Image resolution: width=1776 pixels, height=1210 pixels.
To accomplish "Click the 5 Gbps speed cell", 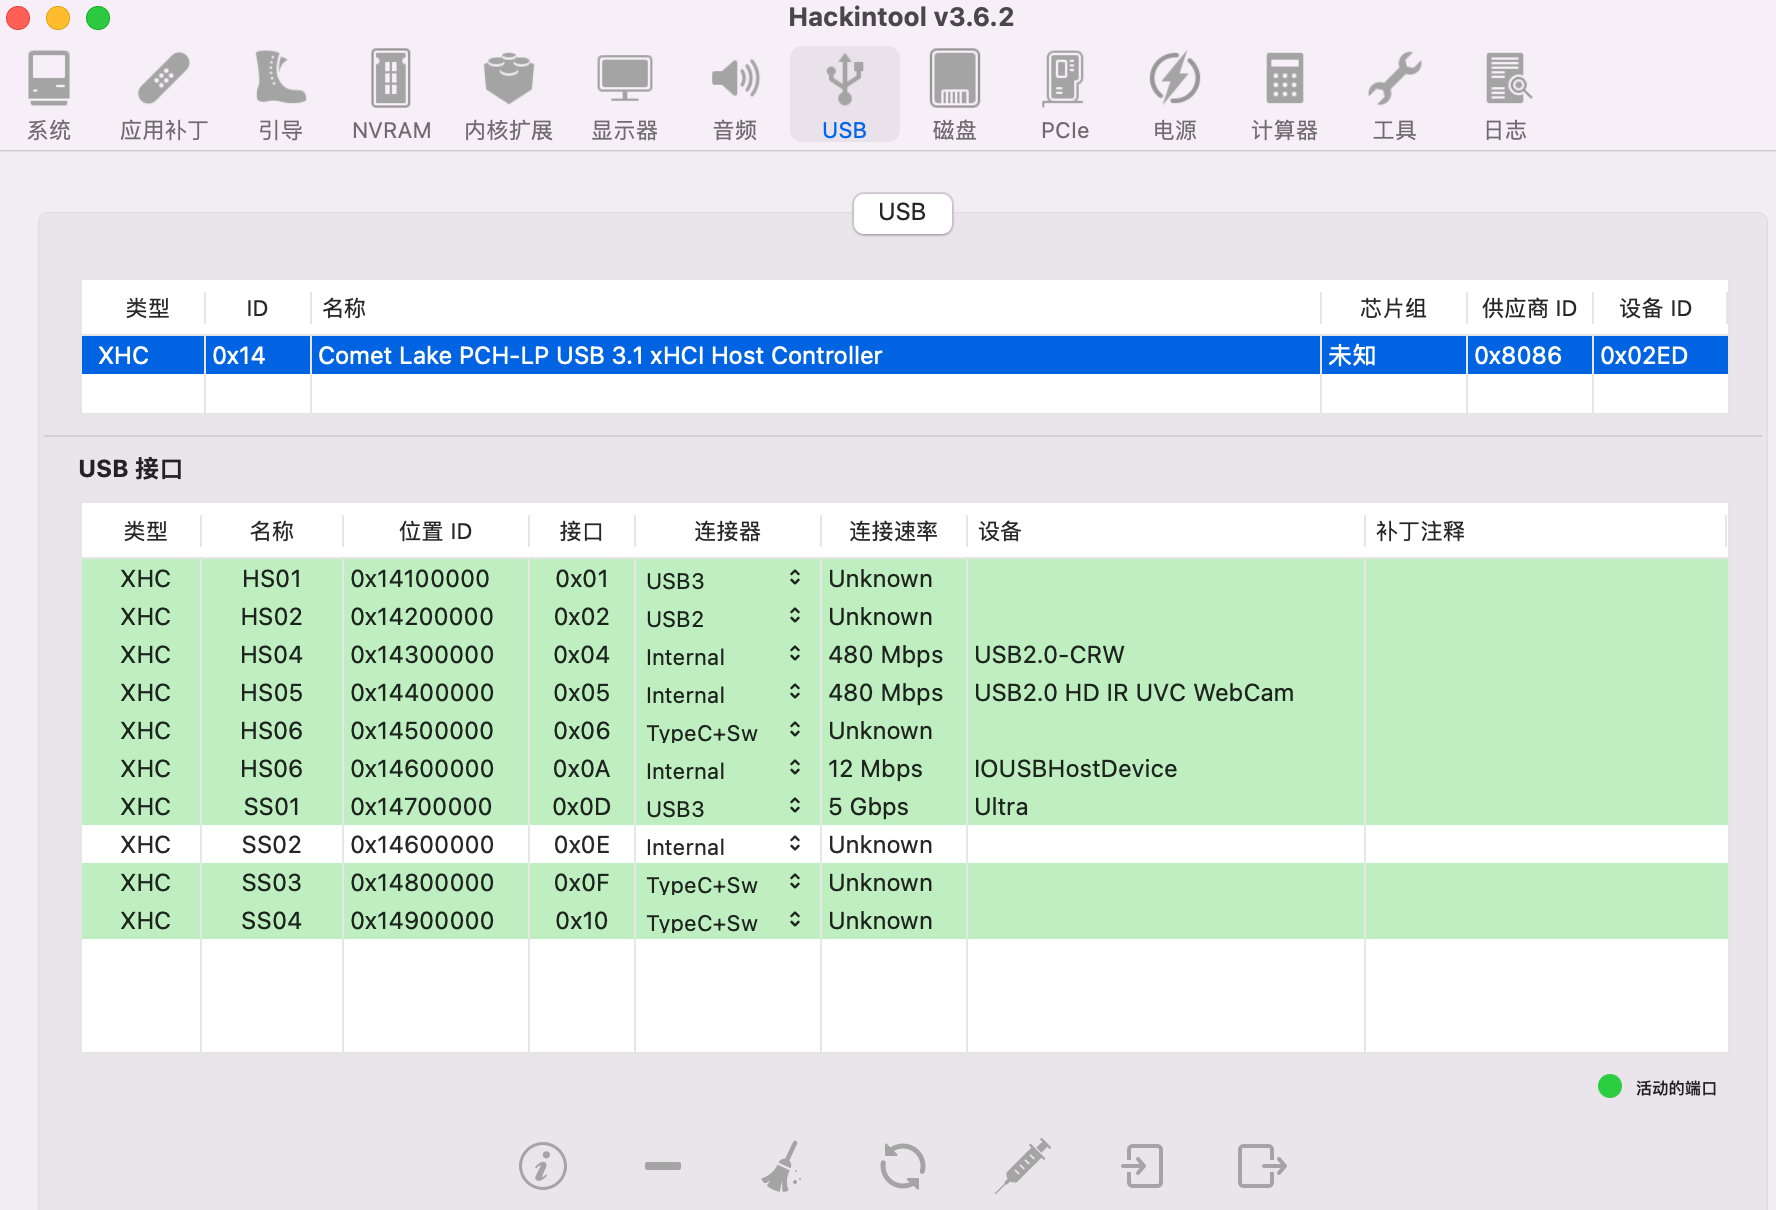I will pos(893,806).
